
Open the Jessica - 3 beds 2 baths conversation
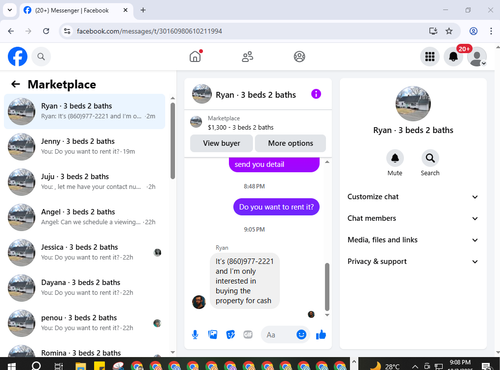(85, 253)
